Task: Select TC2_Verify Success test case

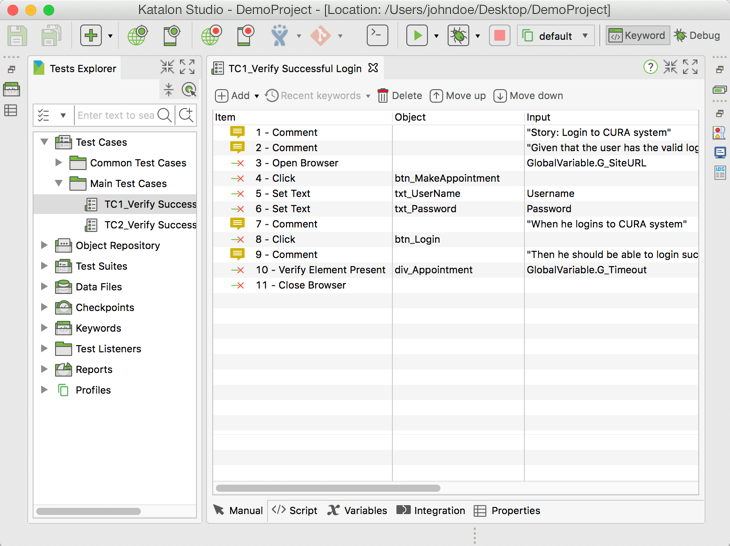Action: (150, 225)
